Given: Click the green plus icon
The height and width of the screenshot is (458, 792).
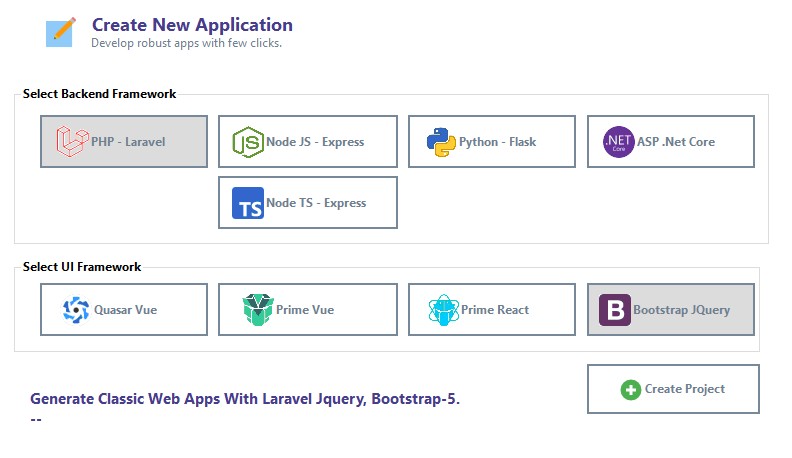Looking at the screenshot, I should (630, 390).
